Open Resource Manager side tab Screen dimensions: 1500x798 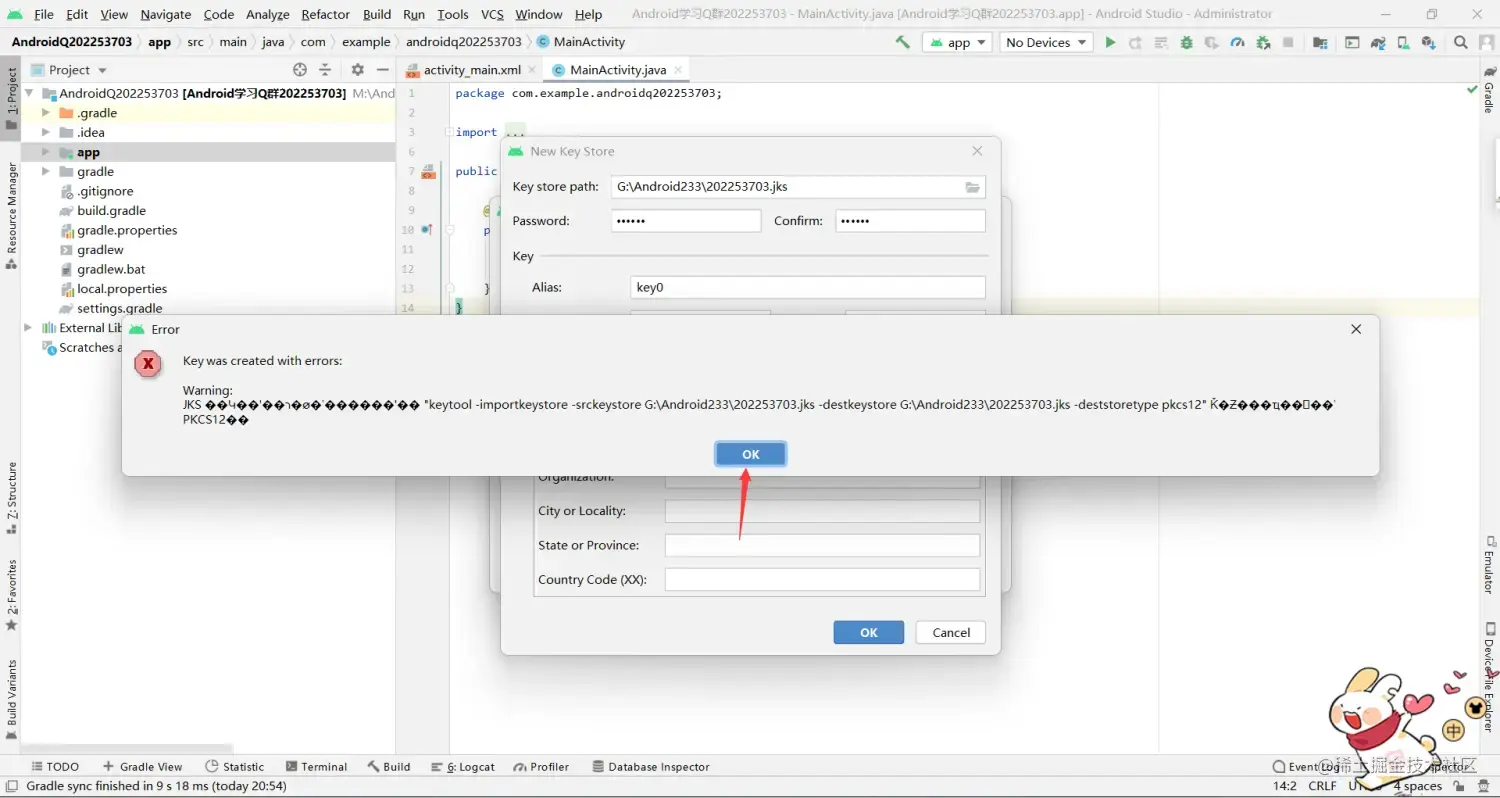11,215
